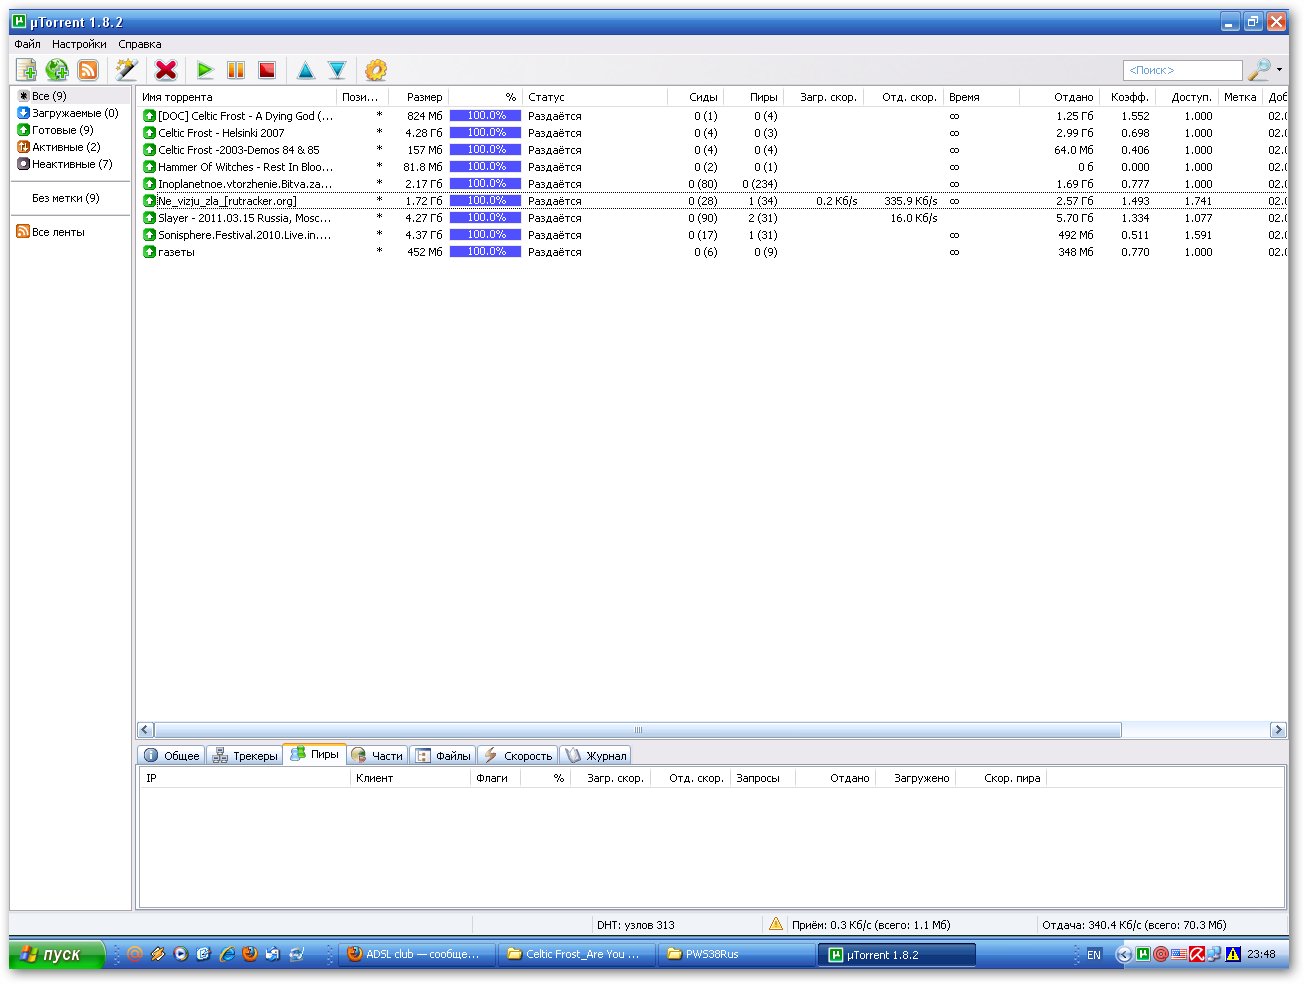Switch to Файлы tab
Image resolution: width=1304 pixels, height=984 pixels.
click(x=443, y=756)
